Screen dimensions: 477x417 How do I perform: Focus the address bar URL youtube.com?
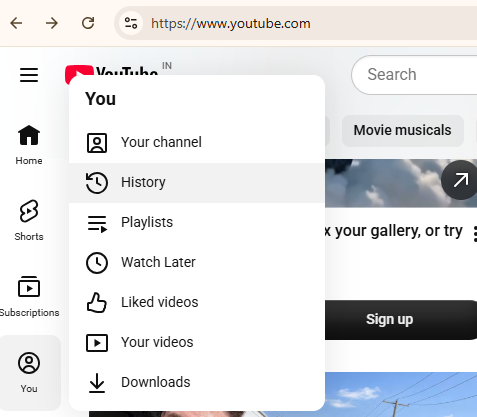pyautogui.click(x=231, y=24)
